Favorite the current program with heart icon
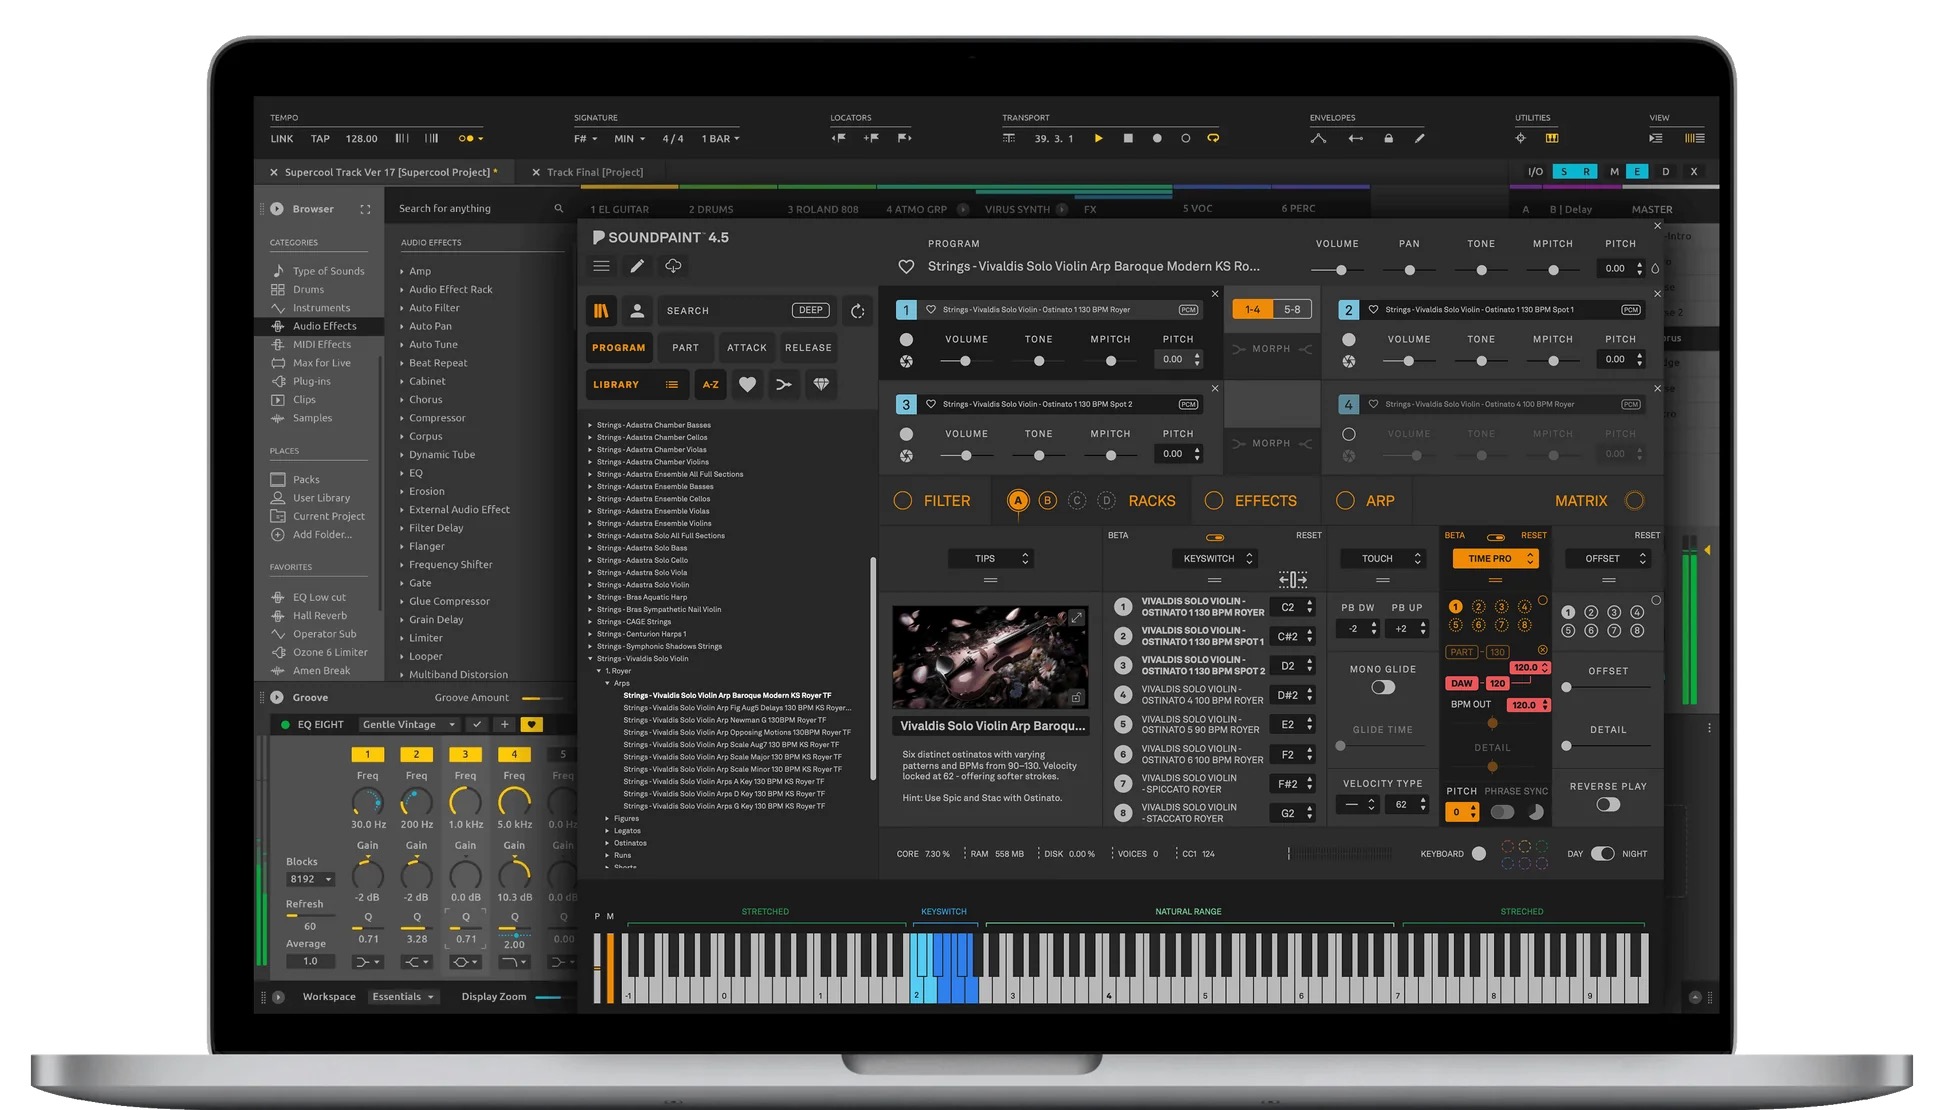1944x1110 pixels. click(x=906, y=267)
